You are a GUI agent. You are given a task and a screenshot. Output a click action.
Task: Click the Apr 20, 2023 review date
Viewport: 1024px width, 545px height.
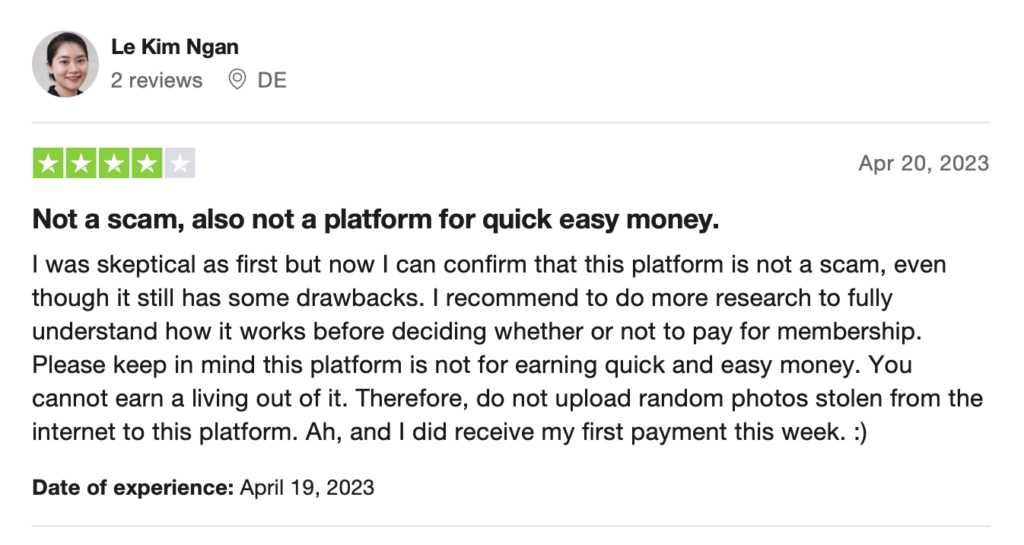coord(923,163)
